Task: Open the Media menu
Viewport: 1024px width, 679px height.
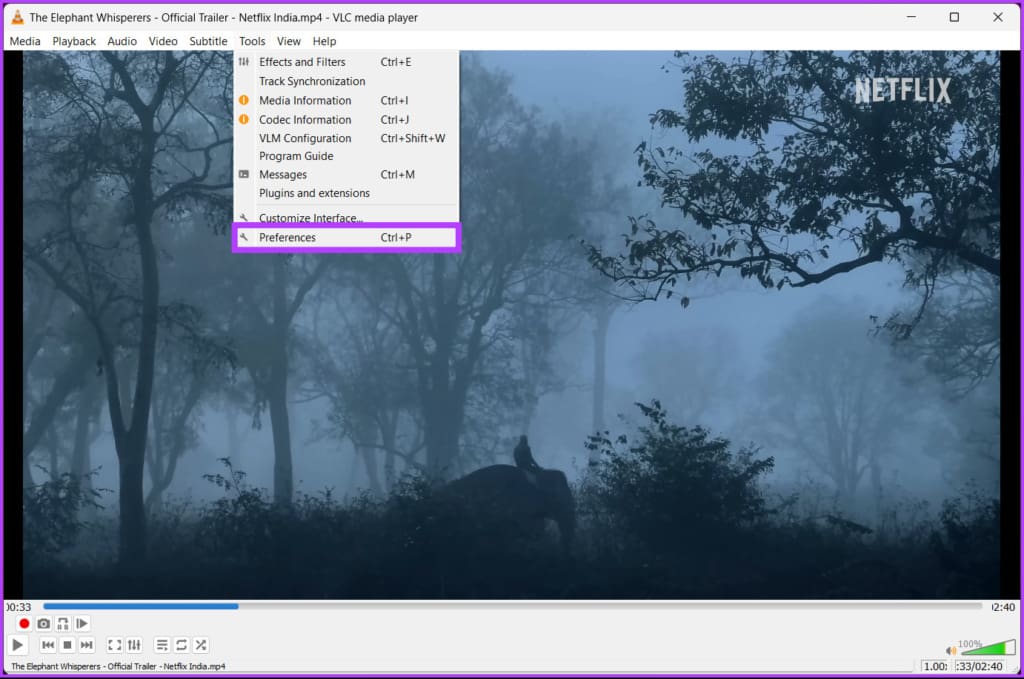Action: click(x=25, y=41)
